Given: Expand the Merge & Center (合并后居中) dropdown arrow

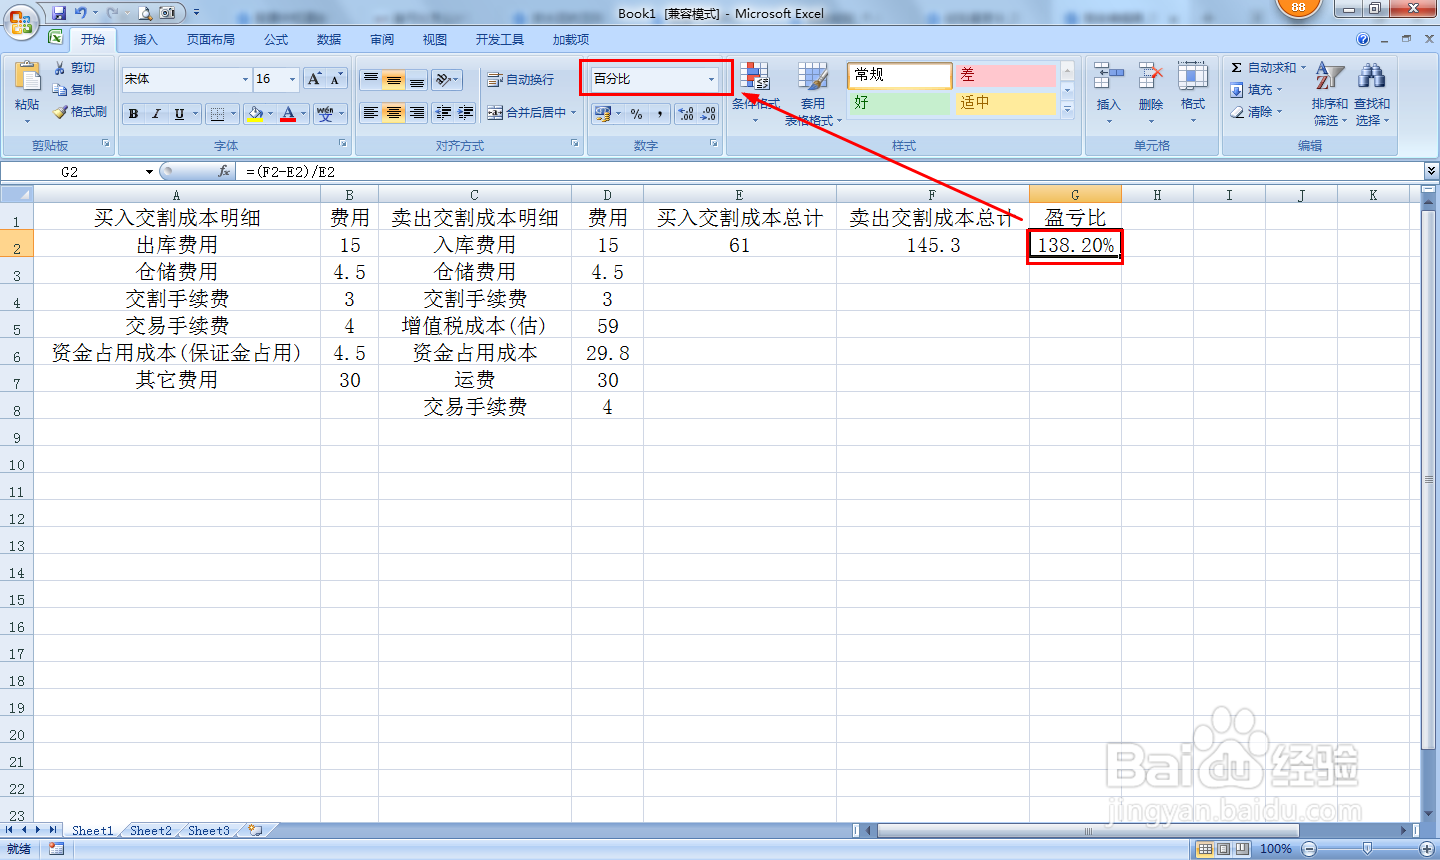Looking at the screenshot, I should tap(574, 113).
